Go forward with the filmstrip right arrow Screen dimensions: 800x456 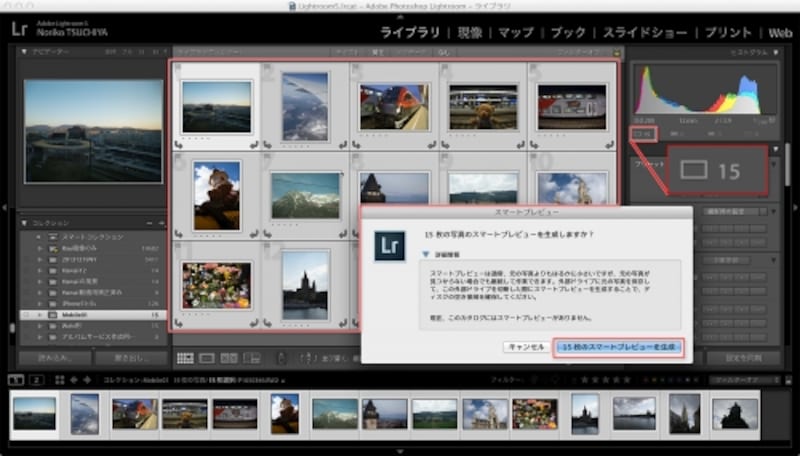coord(87,380)
